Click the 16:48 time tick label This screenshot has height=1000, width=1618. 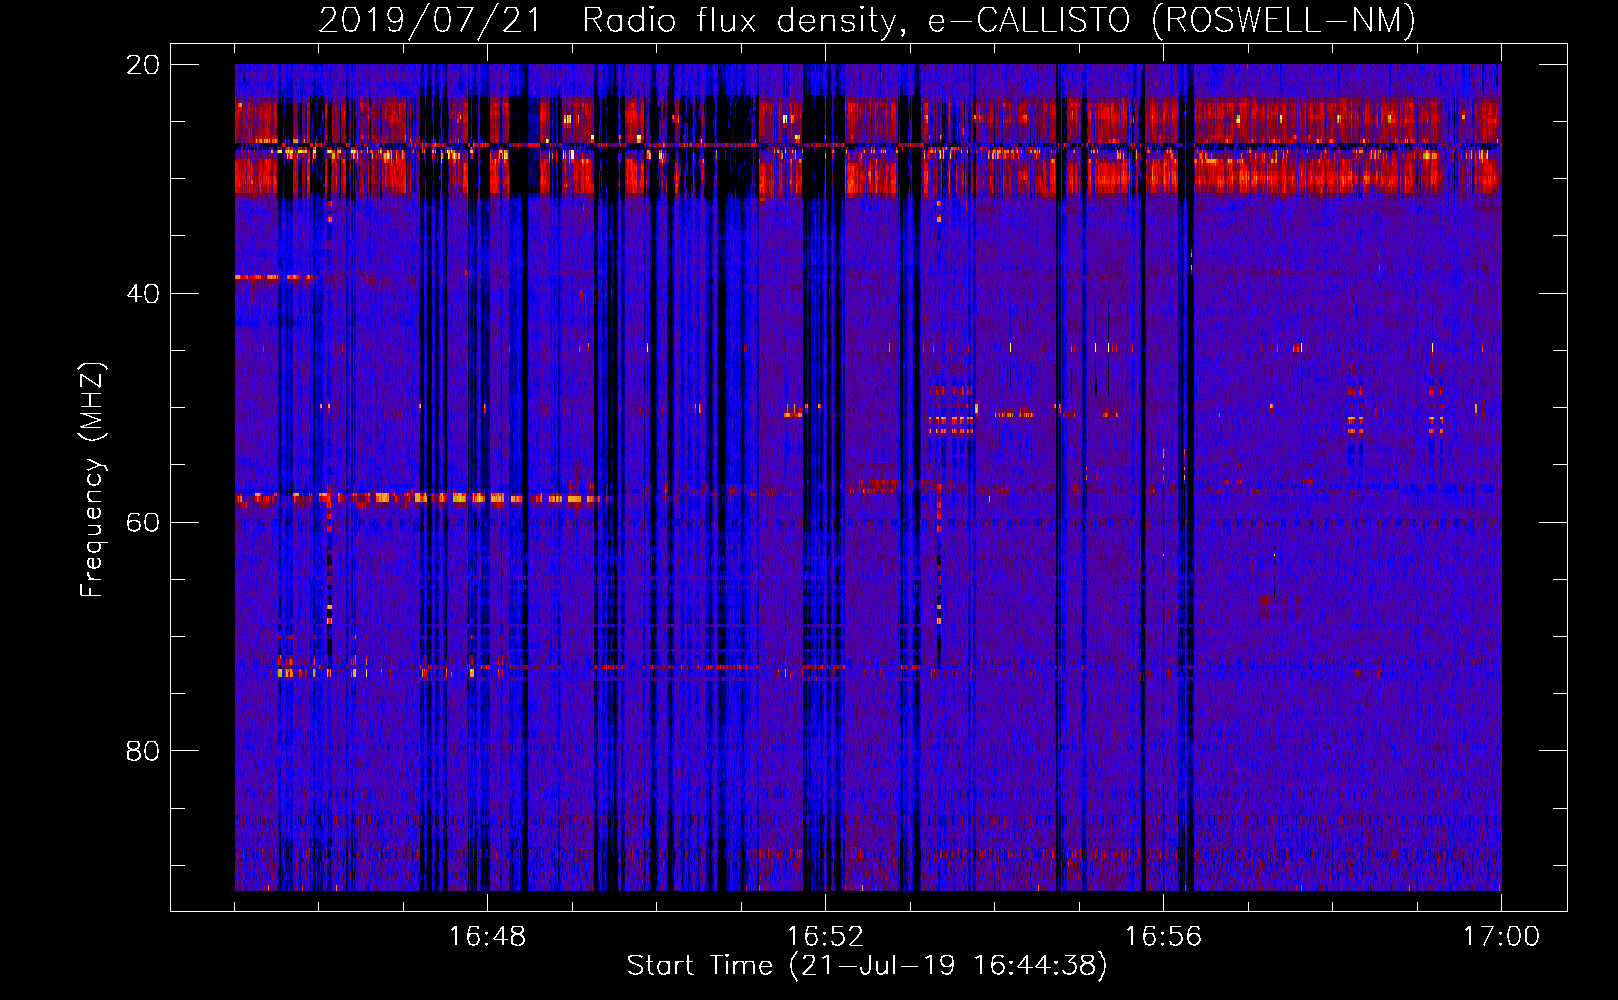(487, 937)
